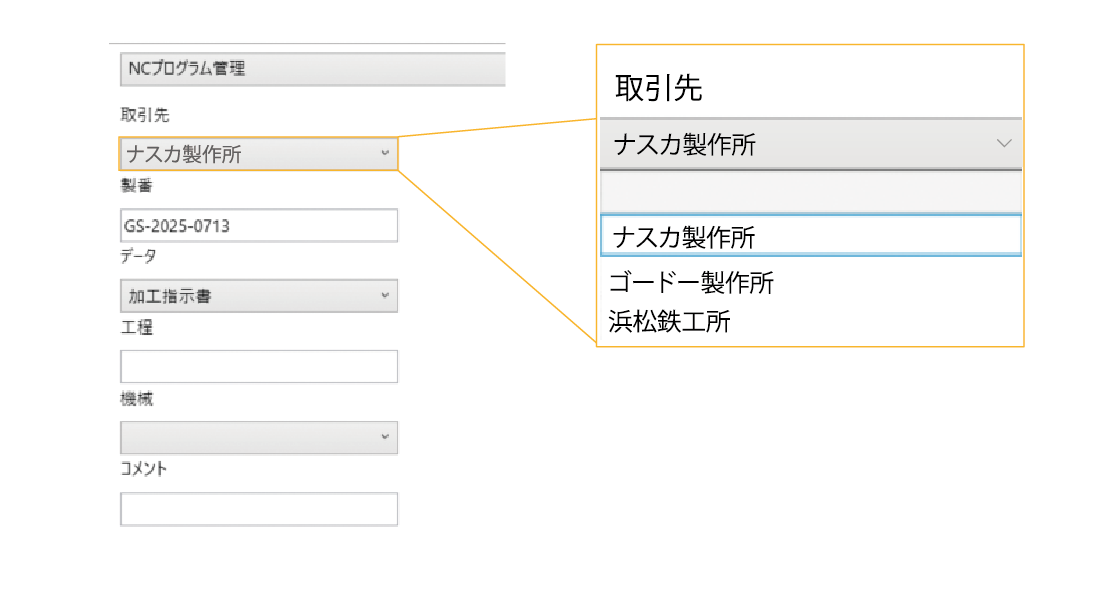Place cursor in the GS-2025-0713 field
Screen dimensions: 1101x601
click(x=258, y=225)
